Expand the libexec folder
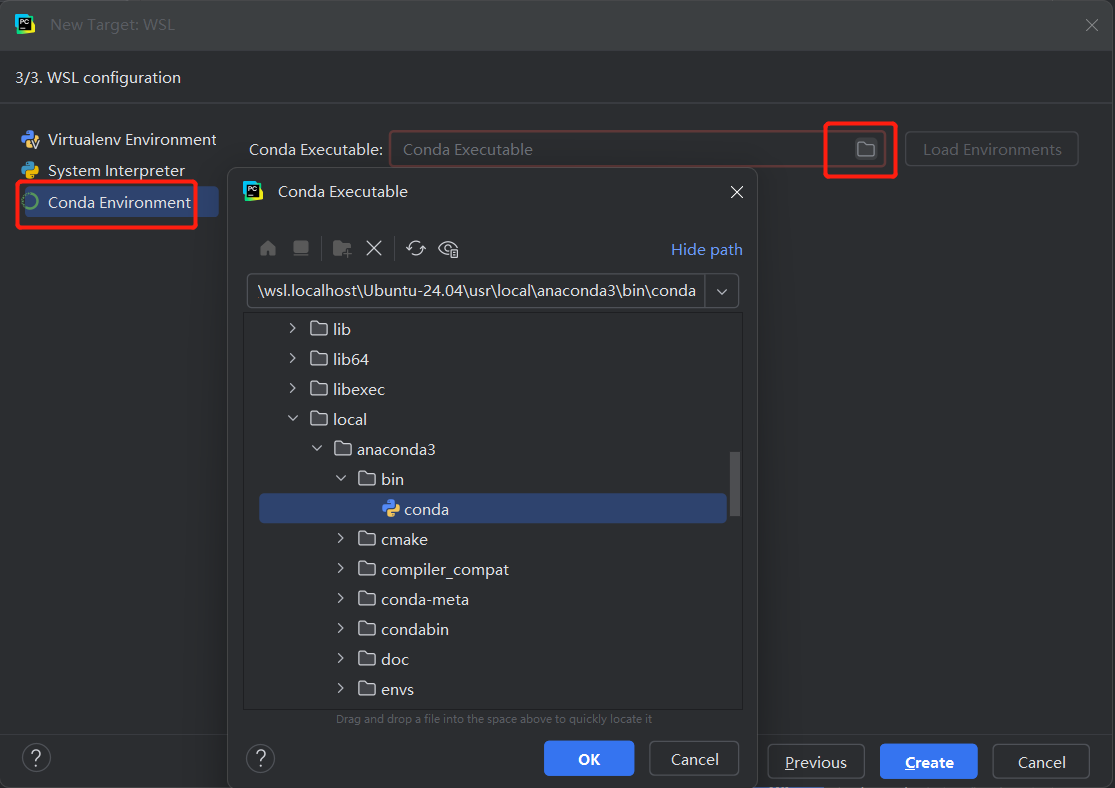Image resolution: width=1115 pixels, height=788 pixels. (293, 388)
